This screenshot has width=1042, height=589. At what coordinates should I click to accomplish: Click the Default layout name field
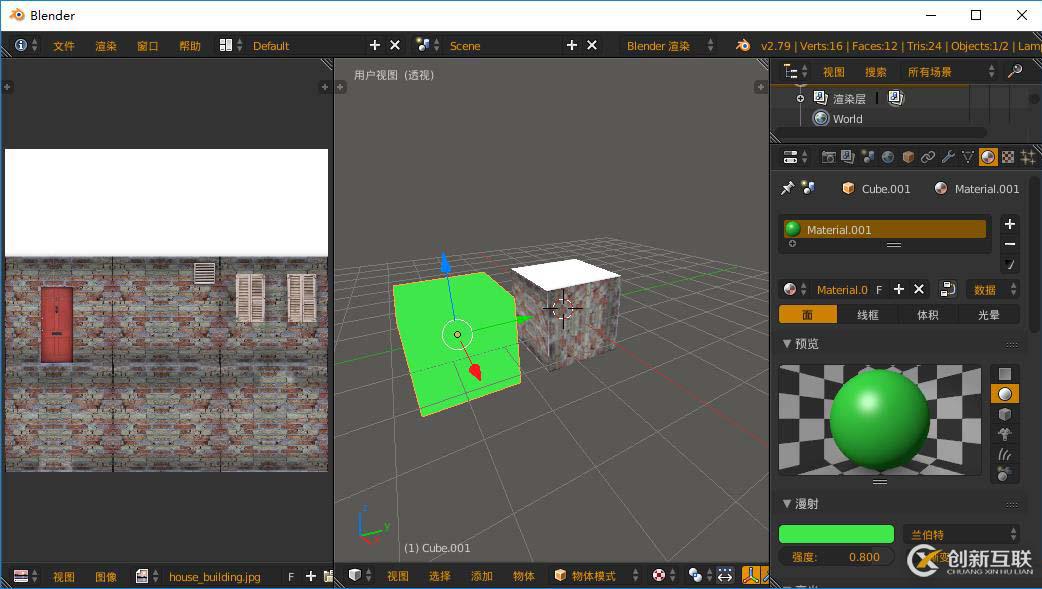304,45
